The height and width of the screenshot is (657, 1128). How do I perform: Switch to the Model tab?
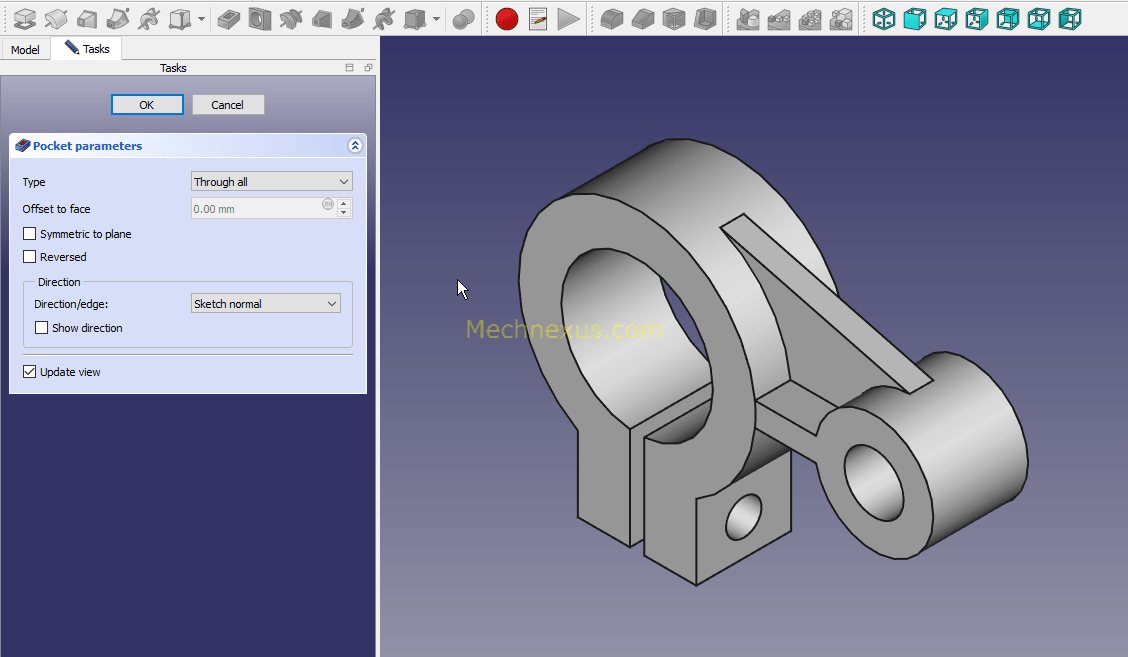pos(25,49)
